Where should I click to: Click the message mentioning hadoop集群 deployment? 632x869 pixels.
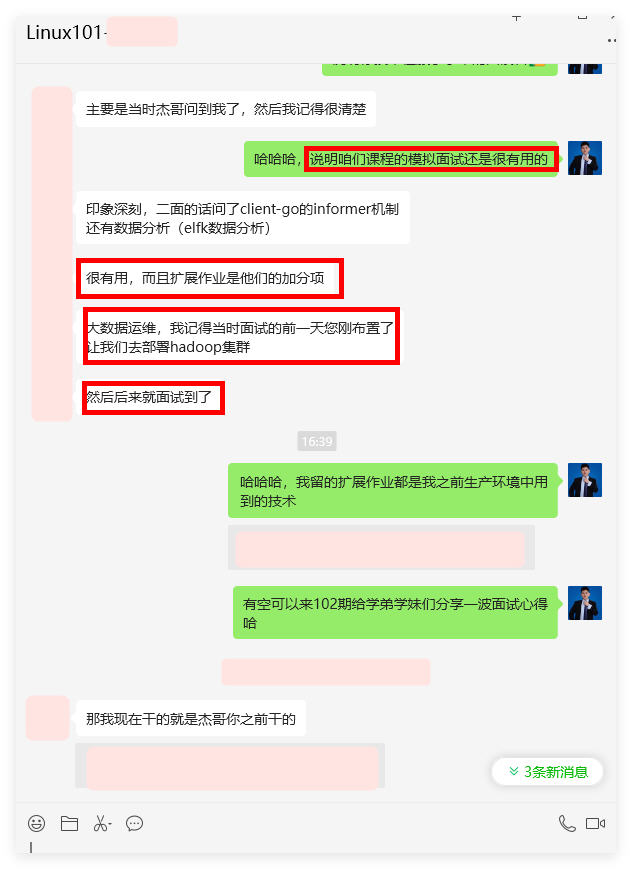pyautogui.click(x=238, y=337)
